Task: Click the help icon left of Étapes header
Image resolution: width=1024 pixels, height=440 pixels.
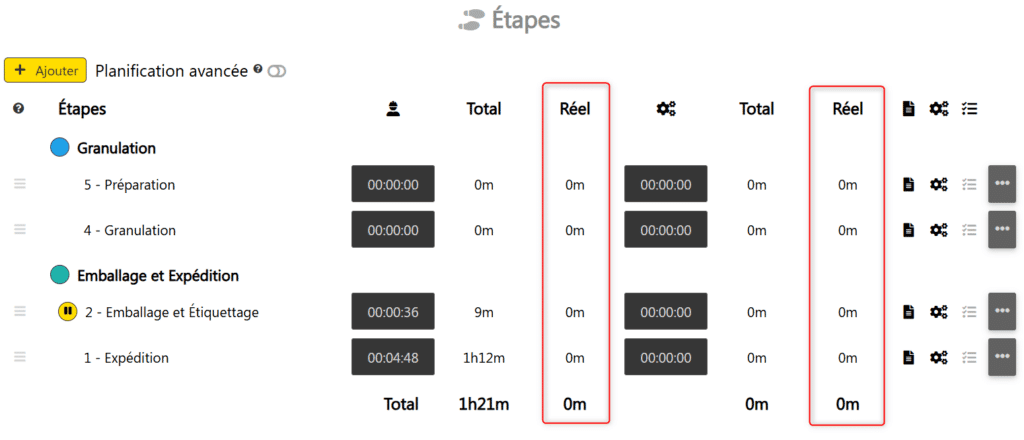Action: point(19,109)
